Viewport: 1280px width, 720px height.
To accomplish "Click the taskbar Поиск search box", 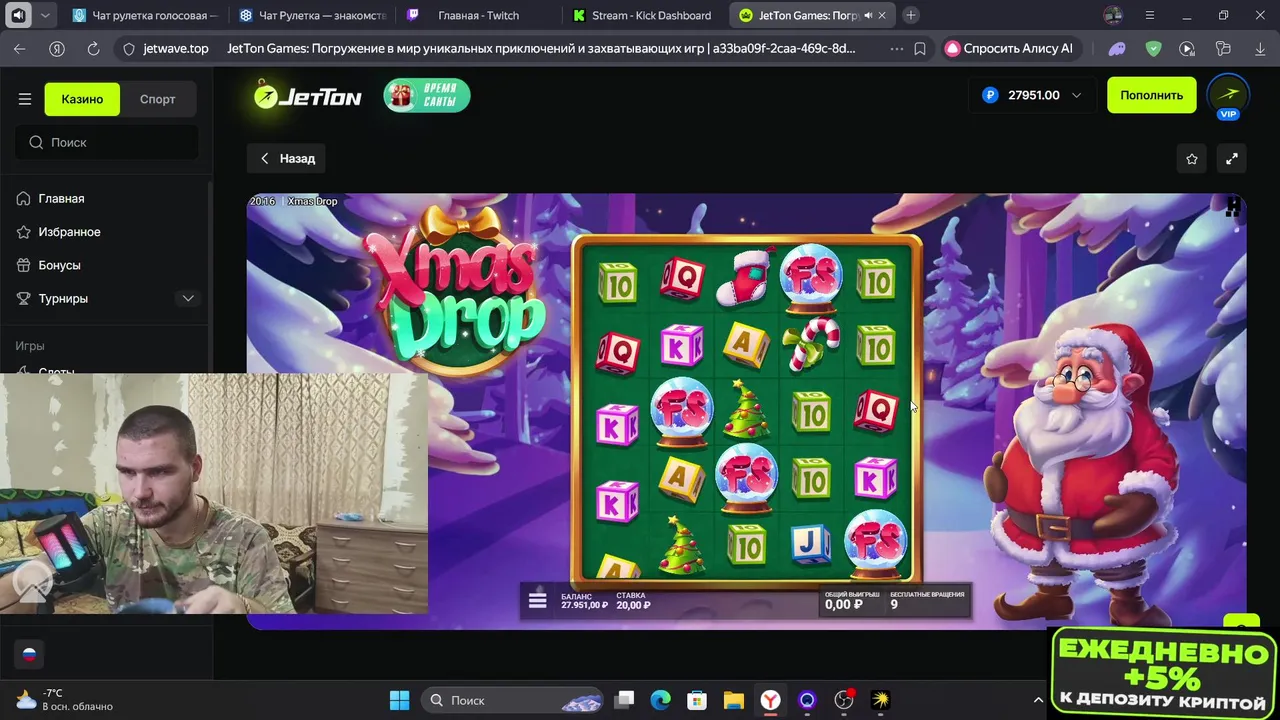I will (x=511, y=700).
